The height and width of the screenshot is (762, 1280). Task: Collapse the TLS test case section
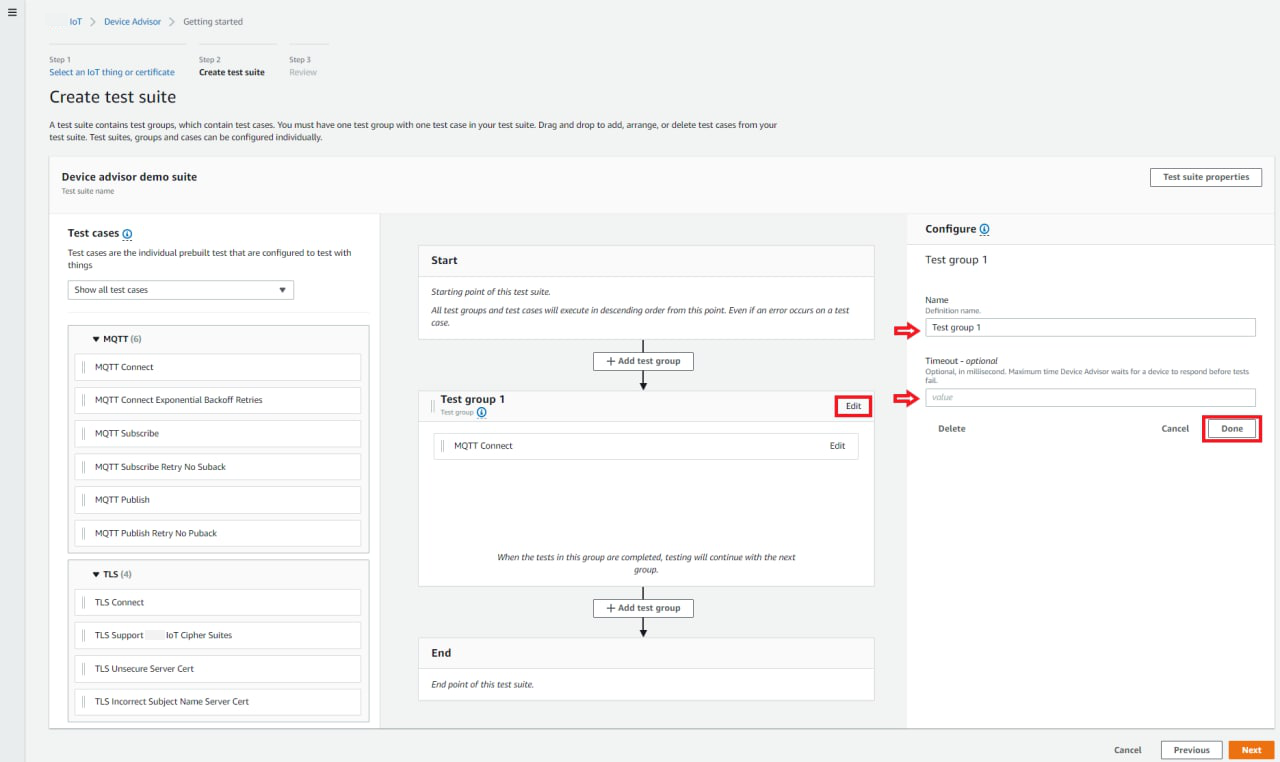click(x=96, y=575)
